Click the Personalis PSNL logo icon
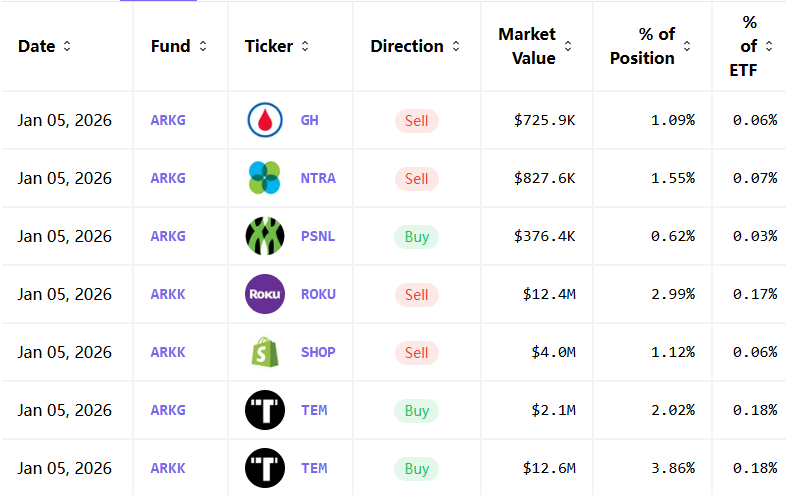798x495 pixels. [265, 237]
